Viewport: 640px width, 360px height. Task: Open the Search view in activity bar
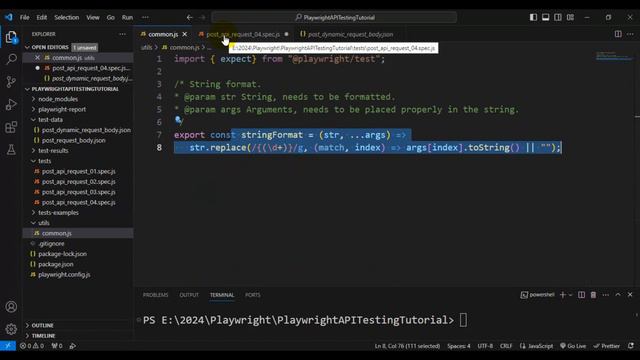[x=11, y=59]
